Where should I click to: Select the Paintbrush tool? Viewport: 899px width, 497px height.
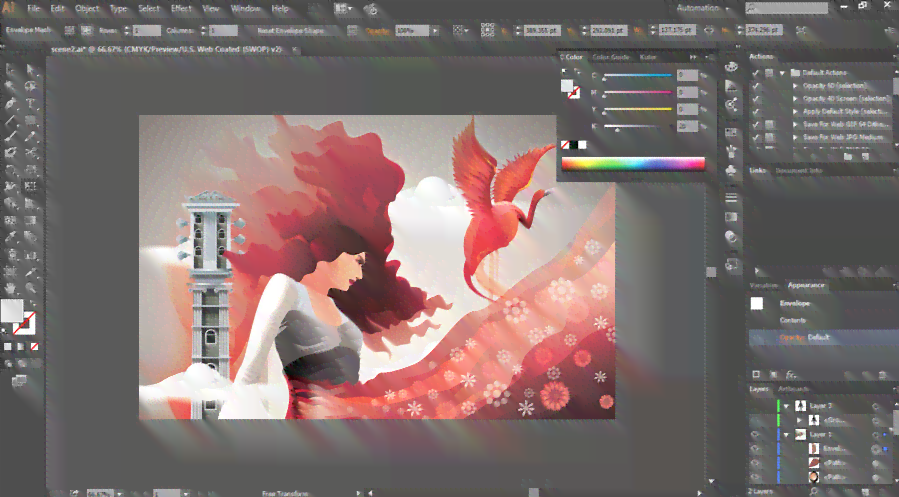click(x=11, y=136)
